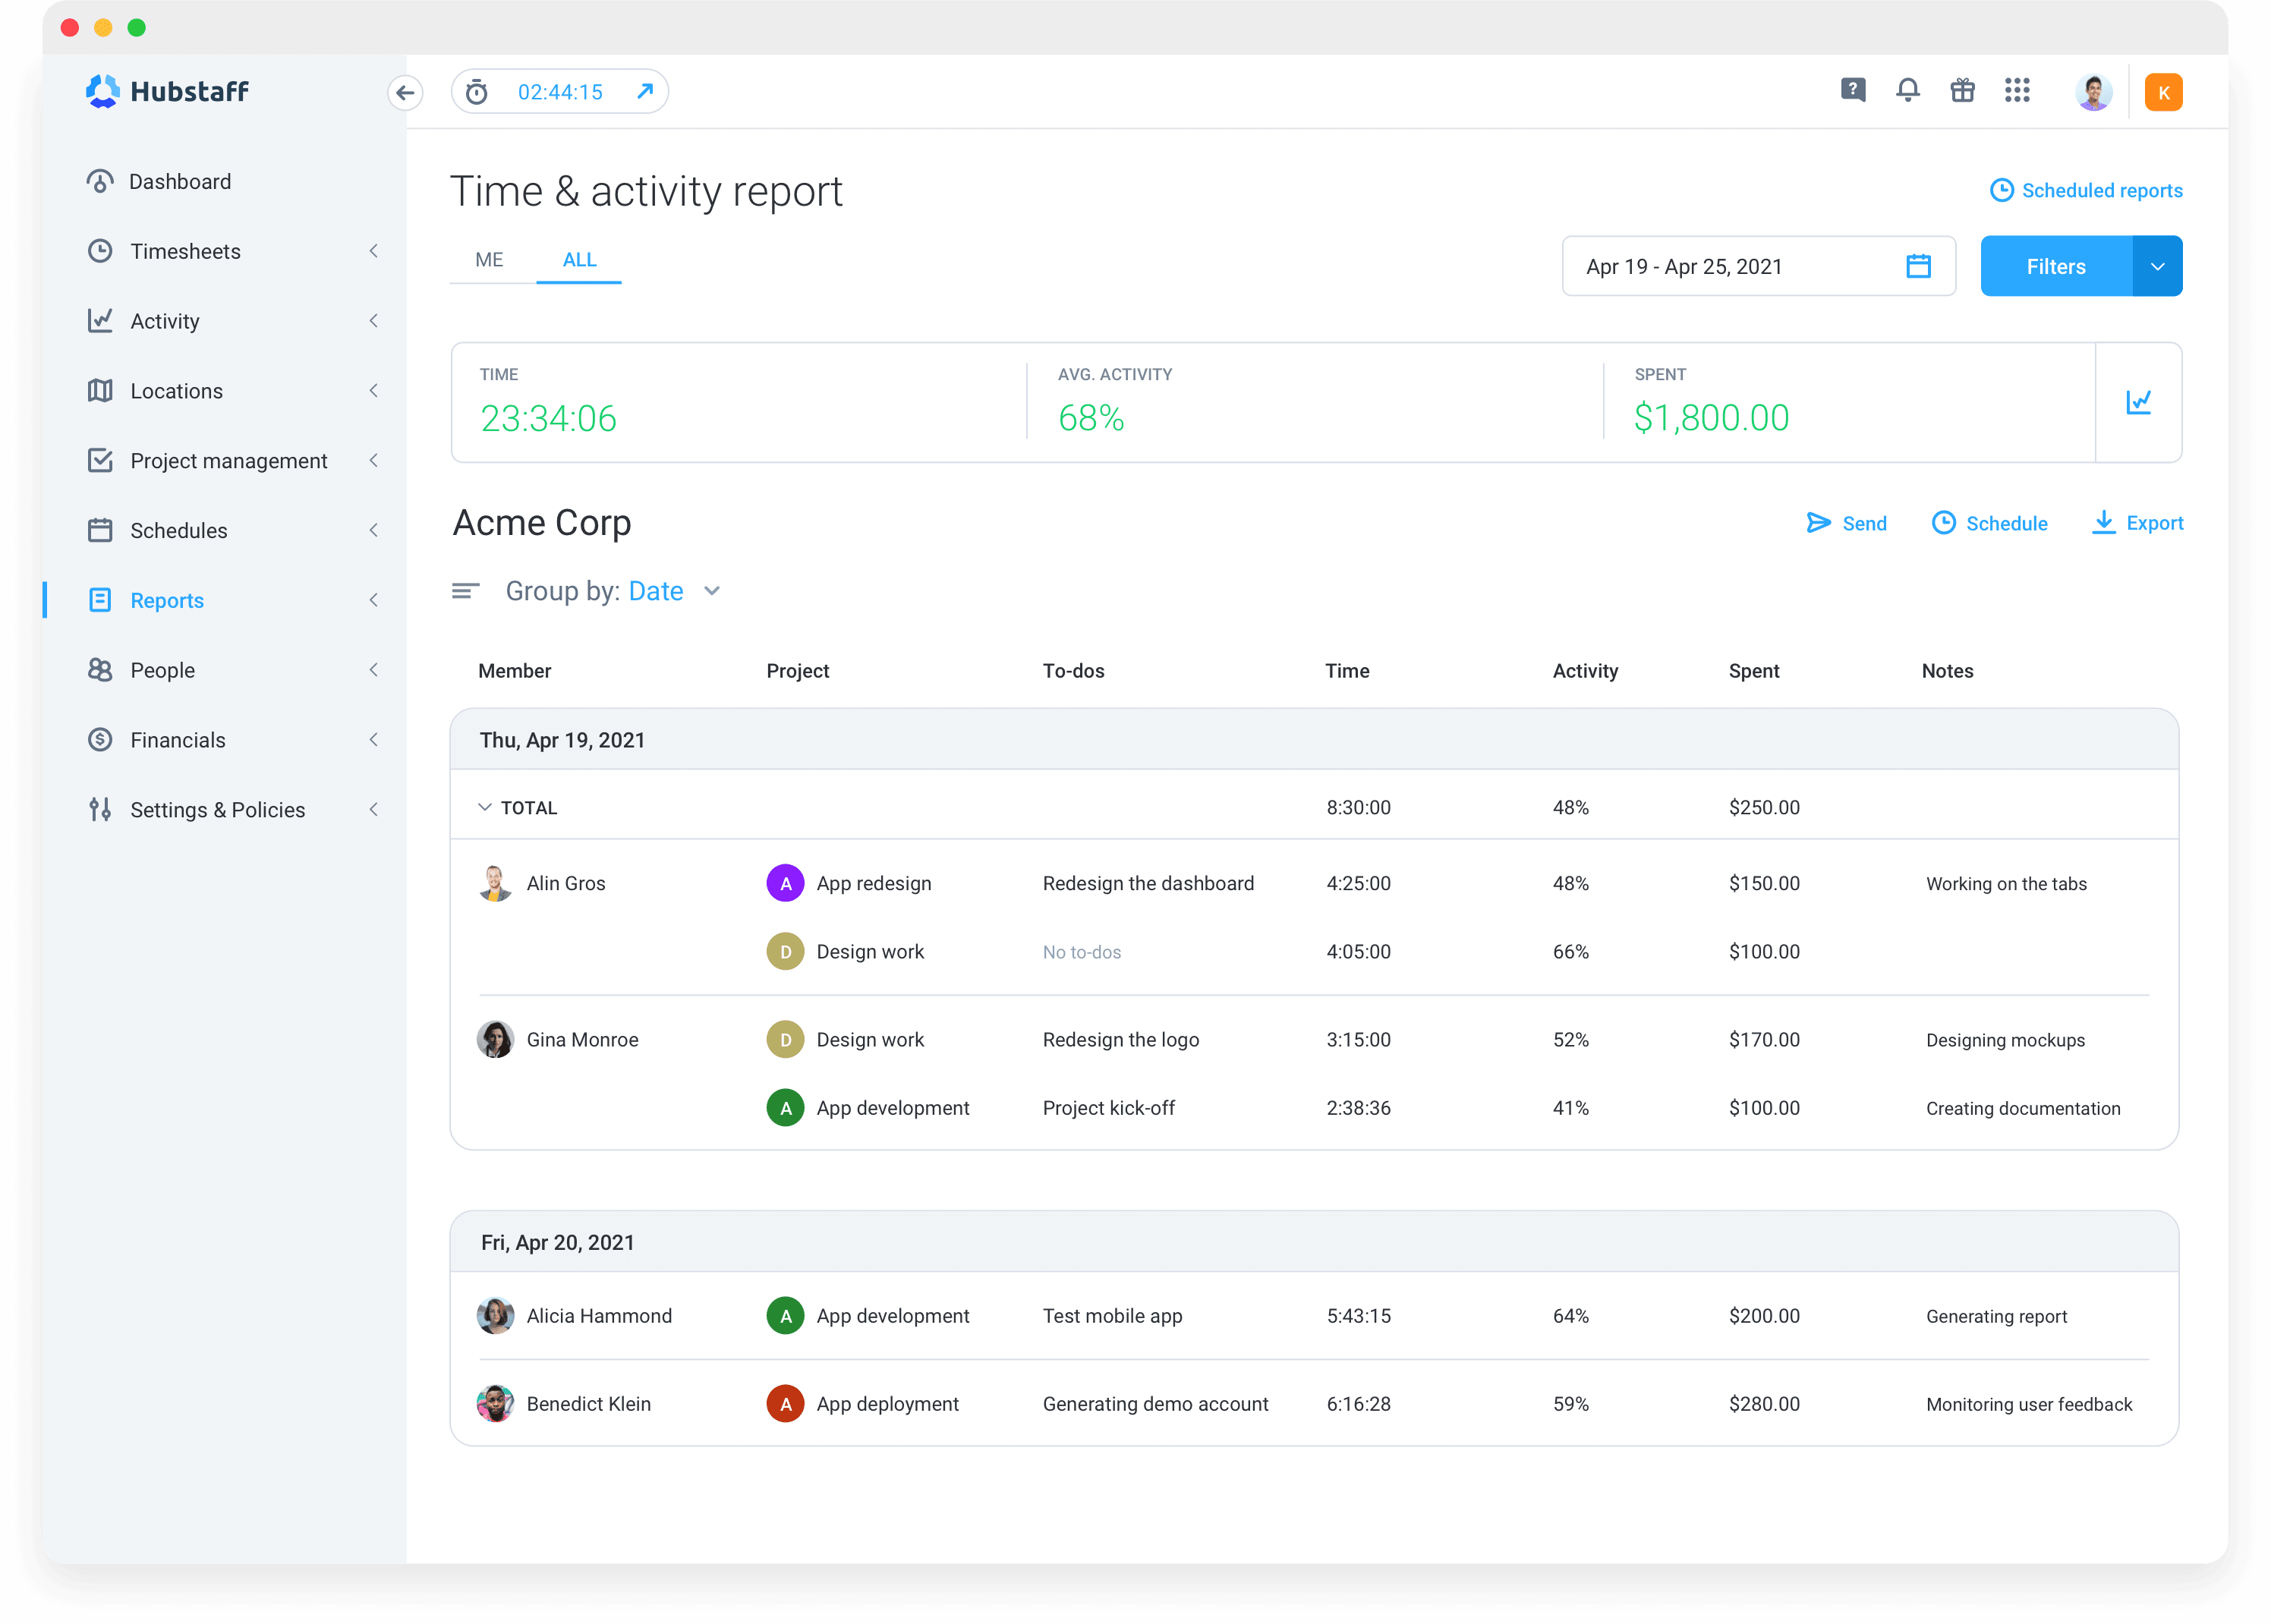Viewport: 2271px width, 1624px height.
Task: Click the grid/apps menu icon
Action: tap(2018, 91)
